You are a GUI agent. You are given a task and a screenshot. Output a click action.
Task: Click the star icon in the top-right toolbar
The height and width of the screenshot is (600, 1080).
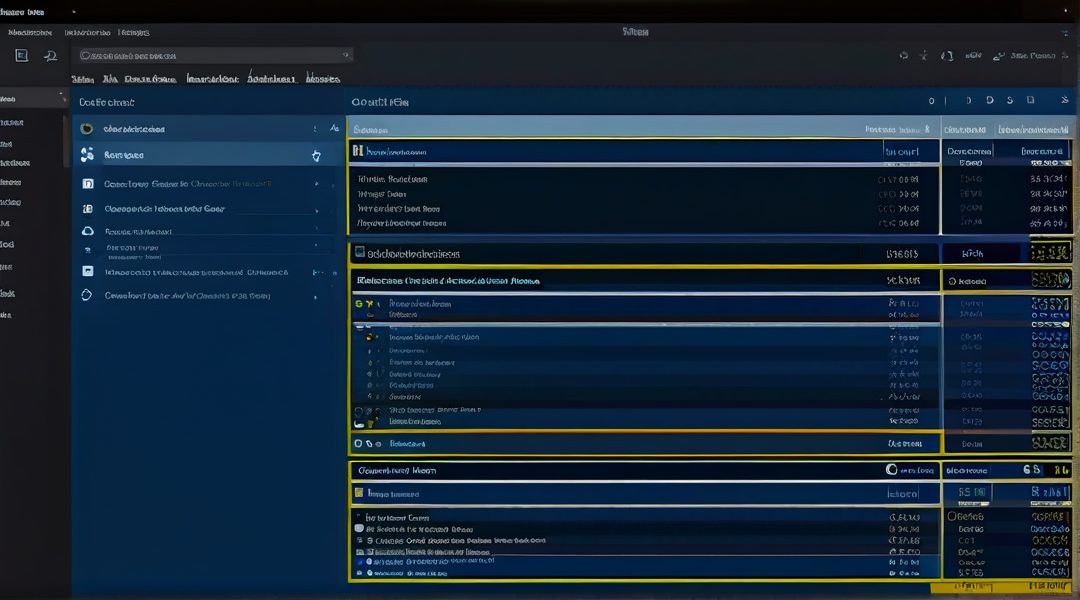[924, 56]
